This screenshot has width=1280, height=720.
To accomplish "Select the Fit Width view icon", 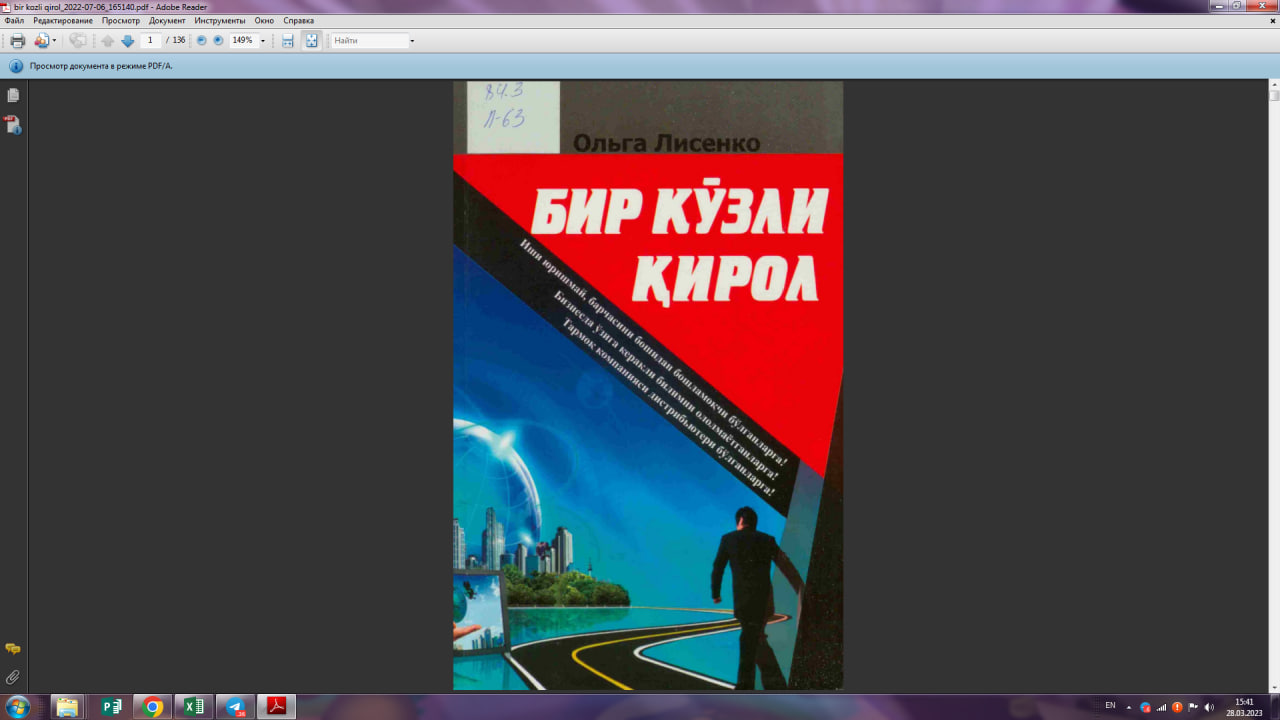I will click(x=287, y=40).
